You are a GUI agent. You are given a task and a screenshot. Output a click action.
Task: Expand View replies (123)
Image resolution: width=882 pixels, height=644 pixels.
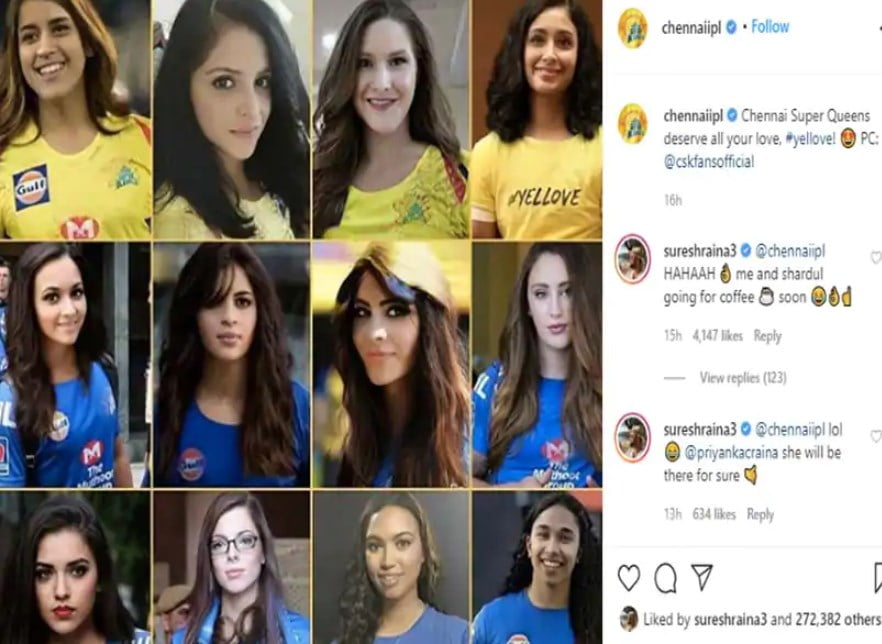pos(742,377)
